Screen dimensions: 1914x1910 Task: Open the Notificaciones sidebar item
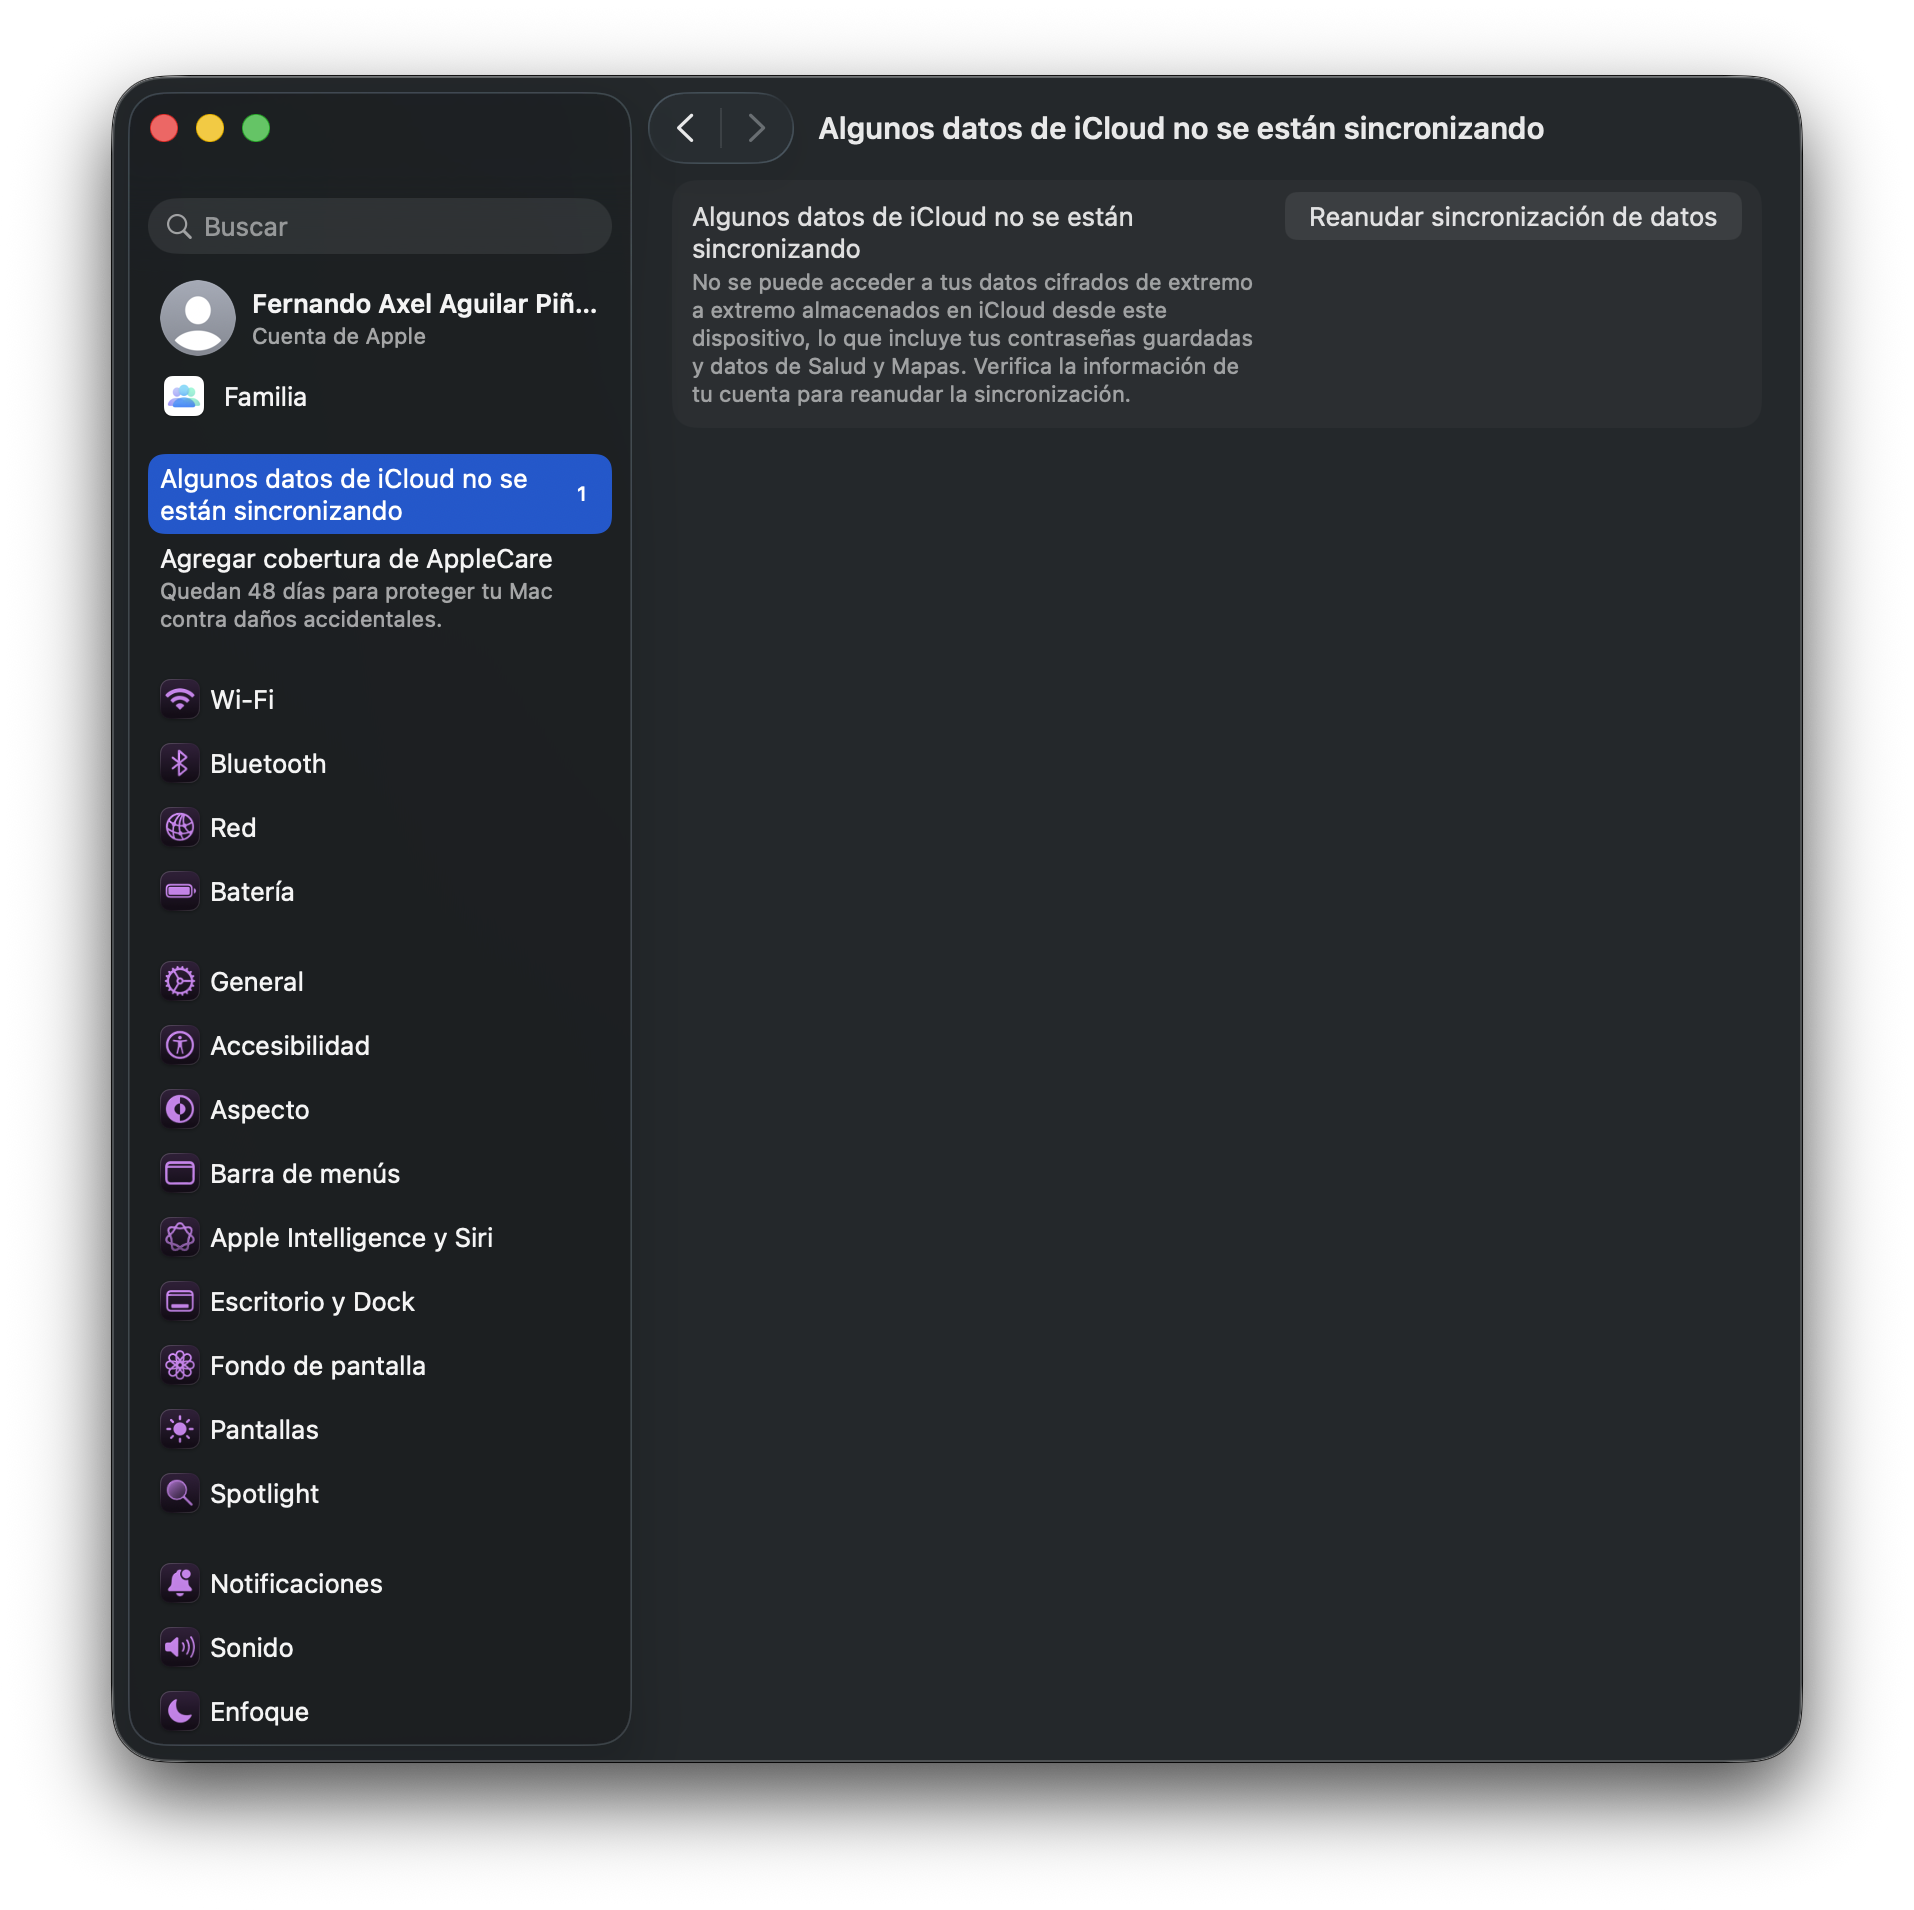[x=296, y=1583]
